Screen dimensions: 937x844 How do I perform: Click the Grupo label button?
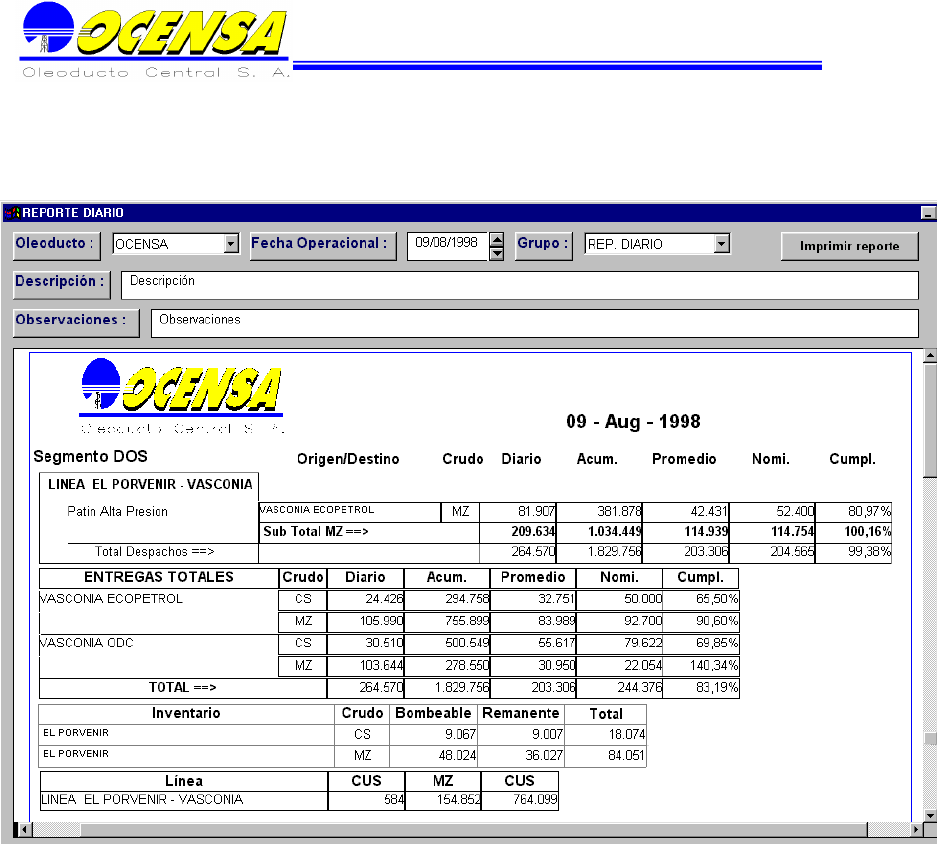coord(544,246)
